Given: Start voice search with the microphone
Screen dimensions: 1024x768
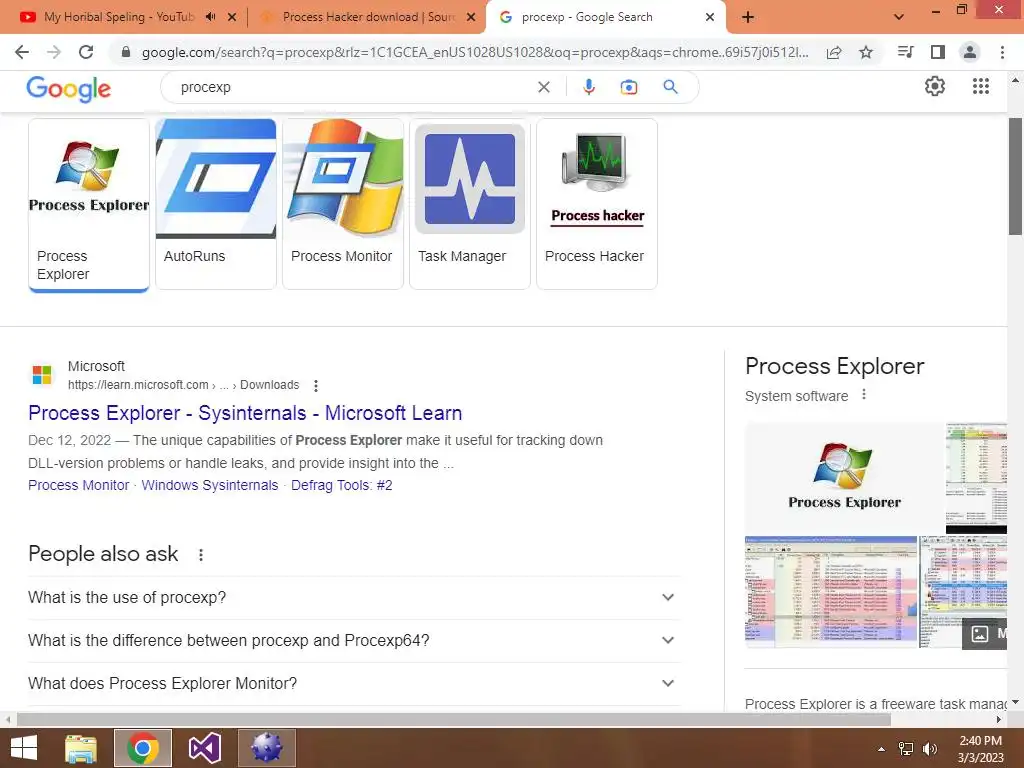Looking at the screenshot, I should coord(588,87).
